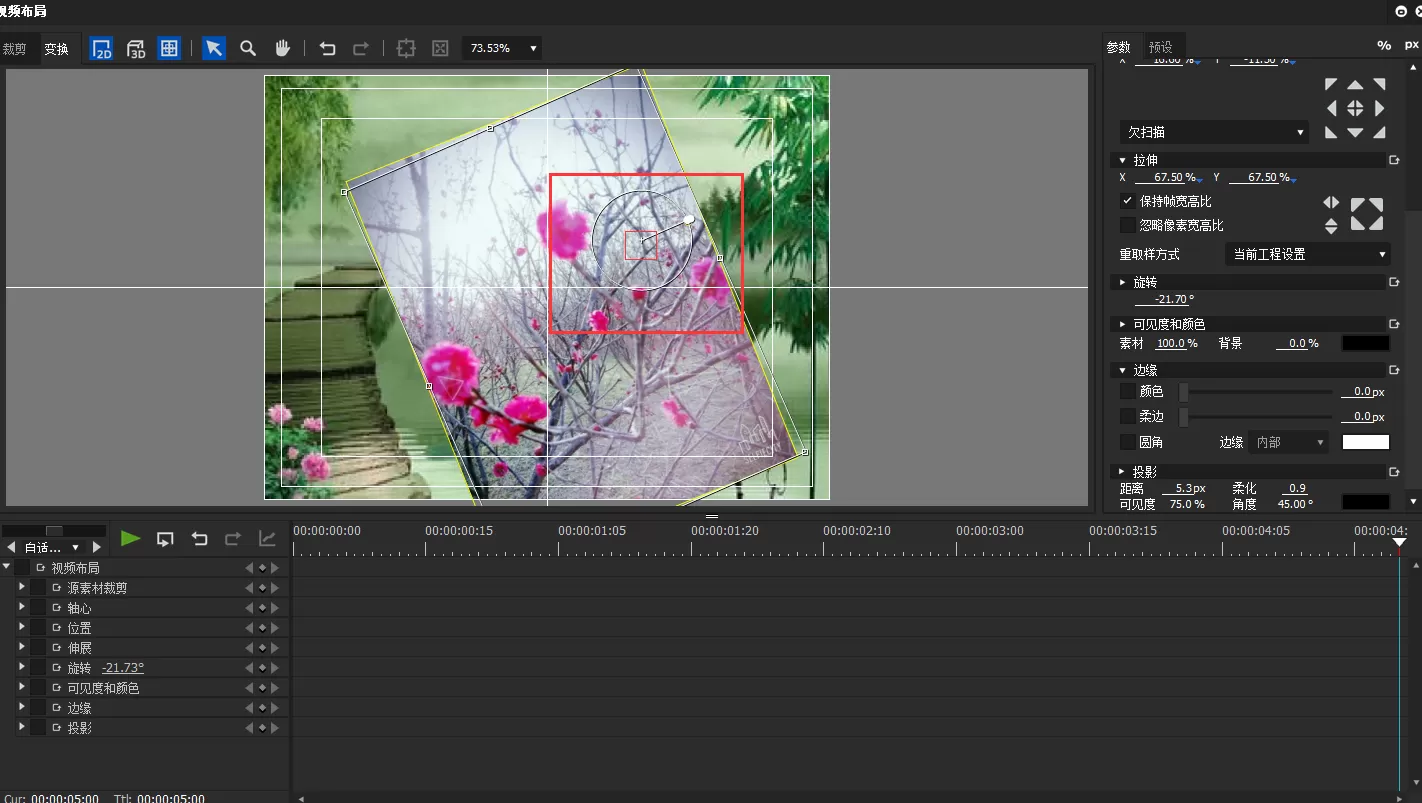Switch to the 裁剪 tab
This screenshot has height=803, width=1422.
(x=14, y=48)
